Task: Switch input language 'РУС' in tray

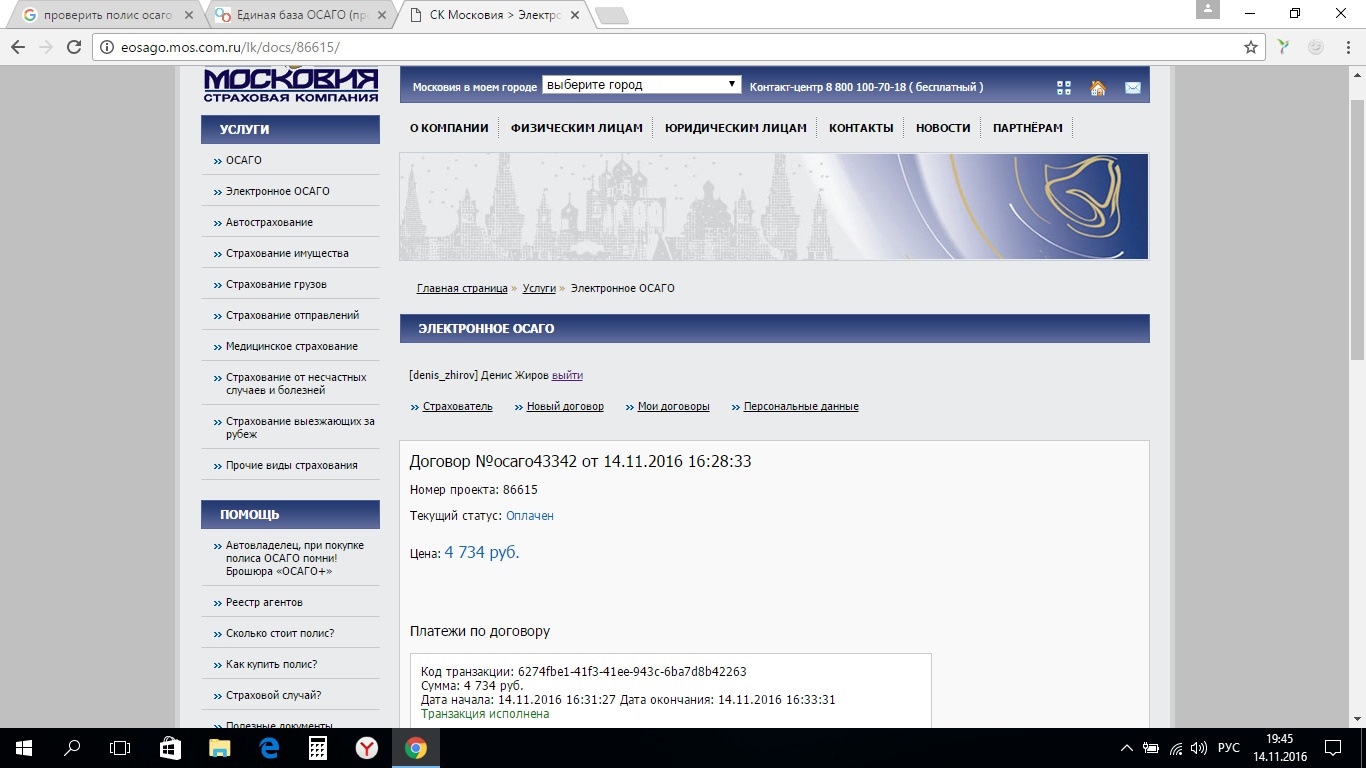Action: [x=1229, y=748]
